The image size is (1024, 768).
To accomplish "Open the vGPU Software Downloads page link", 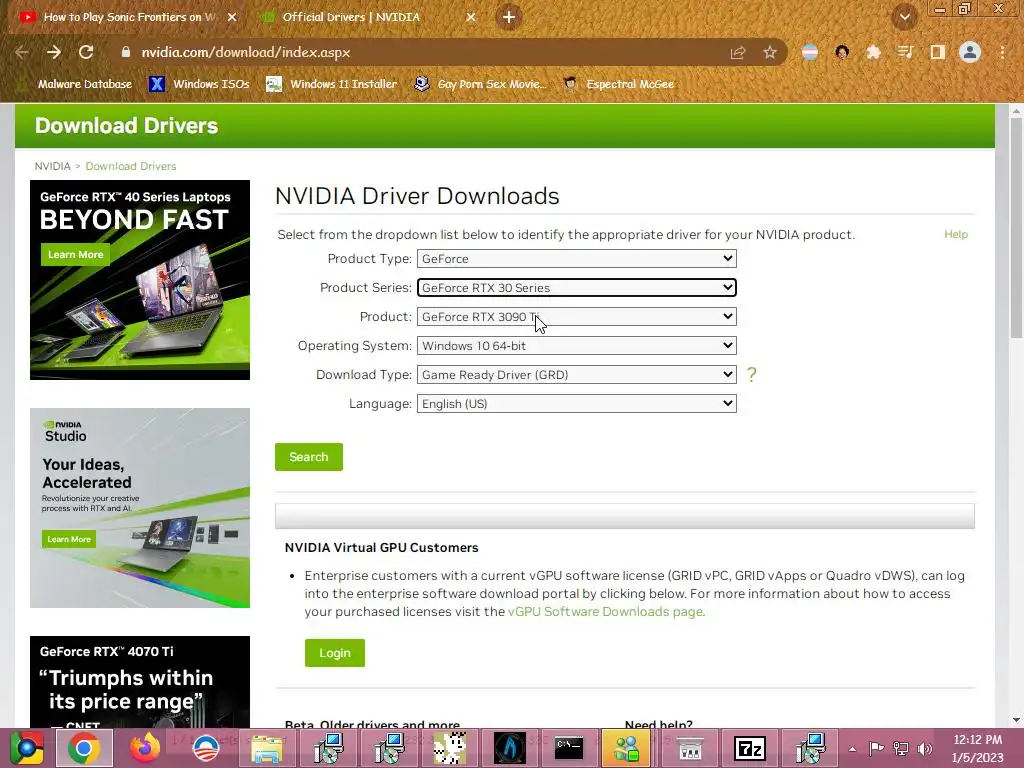I will 605,612.
